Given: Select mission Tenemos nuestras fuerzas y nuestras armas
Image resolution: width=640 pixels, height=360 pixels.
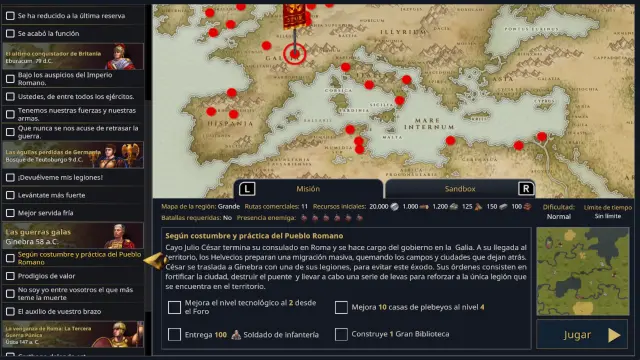Looking at the screenshot, I should 73,114.
